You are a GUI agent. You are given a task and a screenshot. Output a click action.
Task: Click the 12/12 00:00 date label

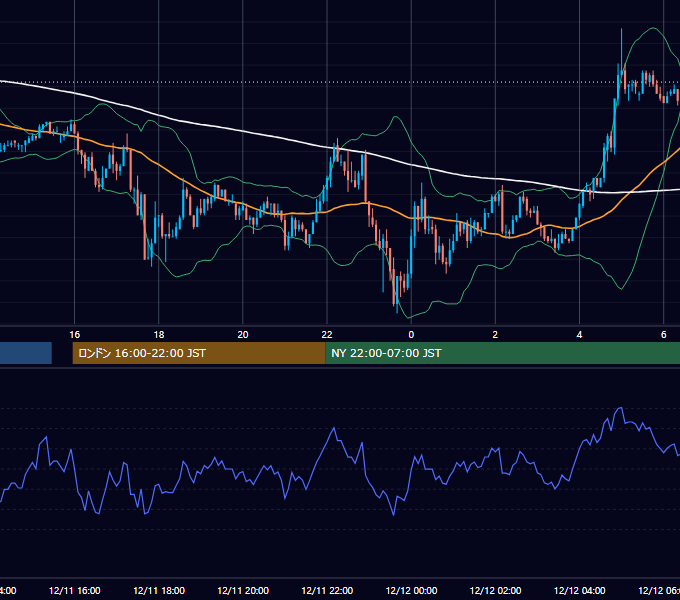[411, 590]
